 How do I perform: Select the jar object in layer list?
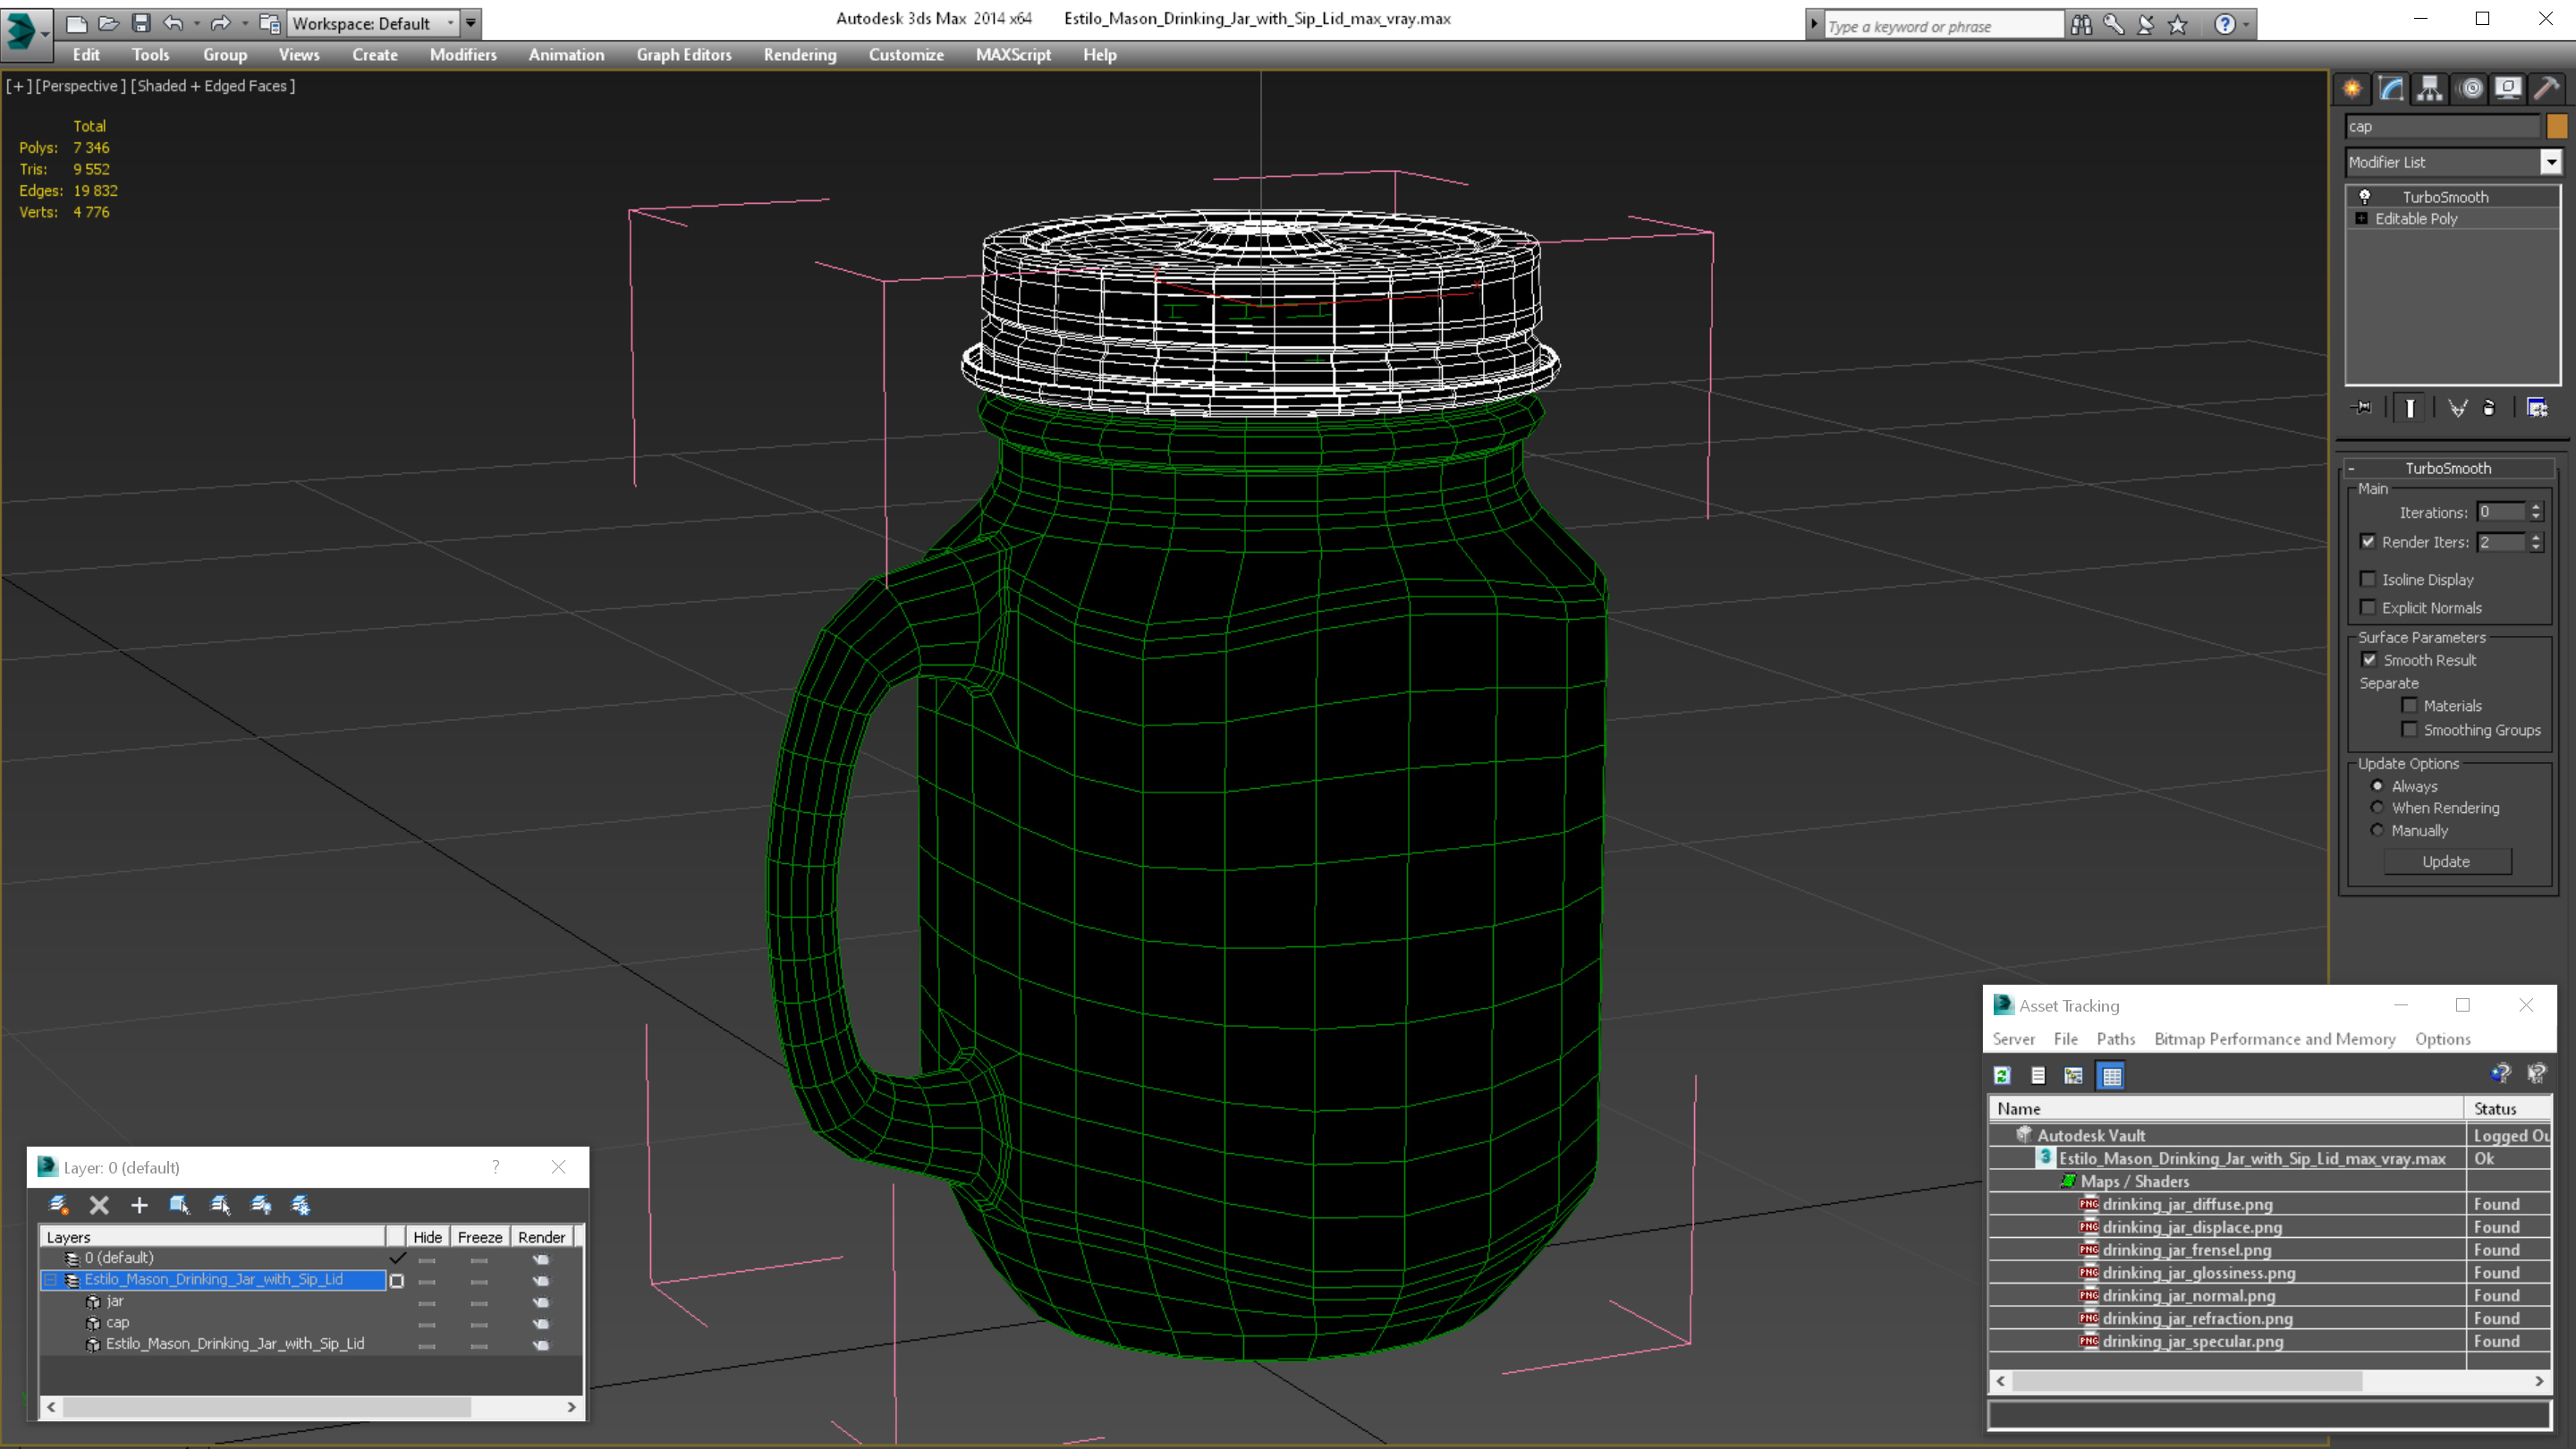[115, 1301]
